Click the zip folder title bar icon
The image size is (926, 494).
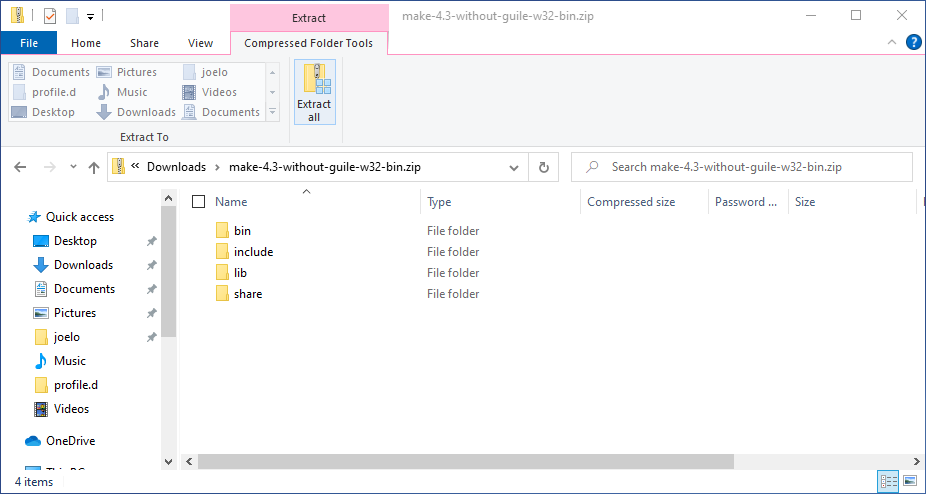pyautogui.click(x=17, y=16)
